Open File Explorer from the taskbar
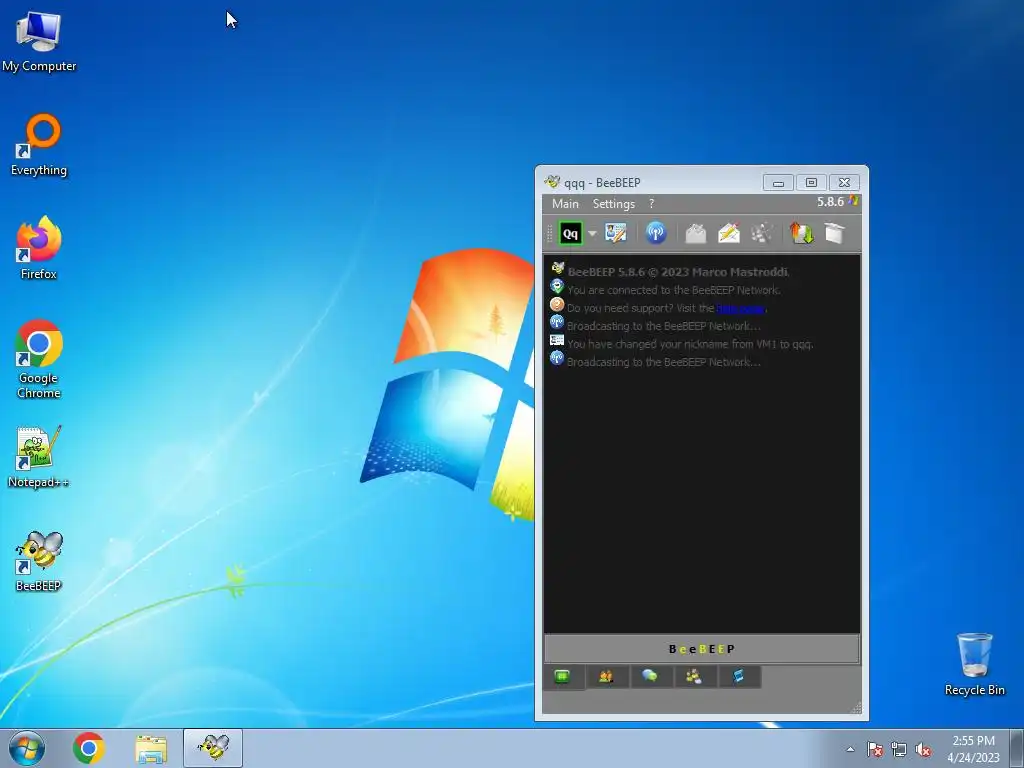The width and height of the screenshot is (1024, 768). [x=151, y=748]
